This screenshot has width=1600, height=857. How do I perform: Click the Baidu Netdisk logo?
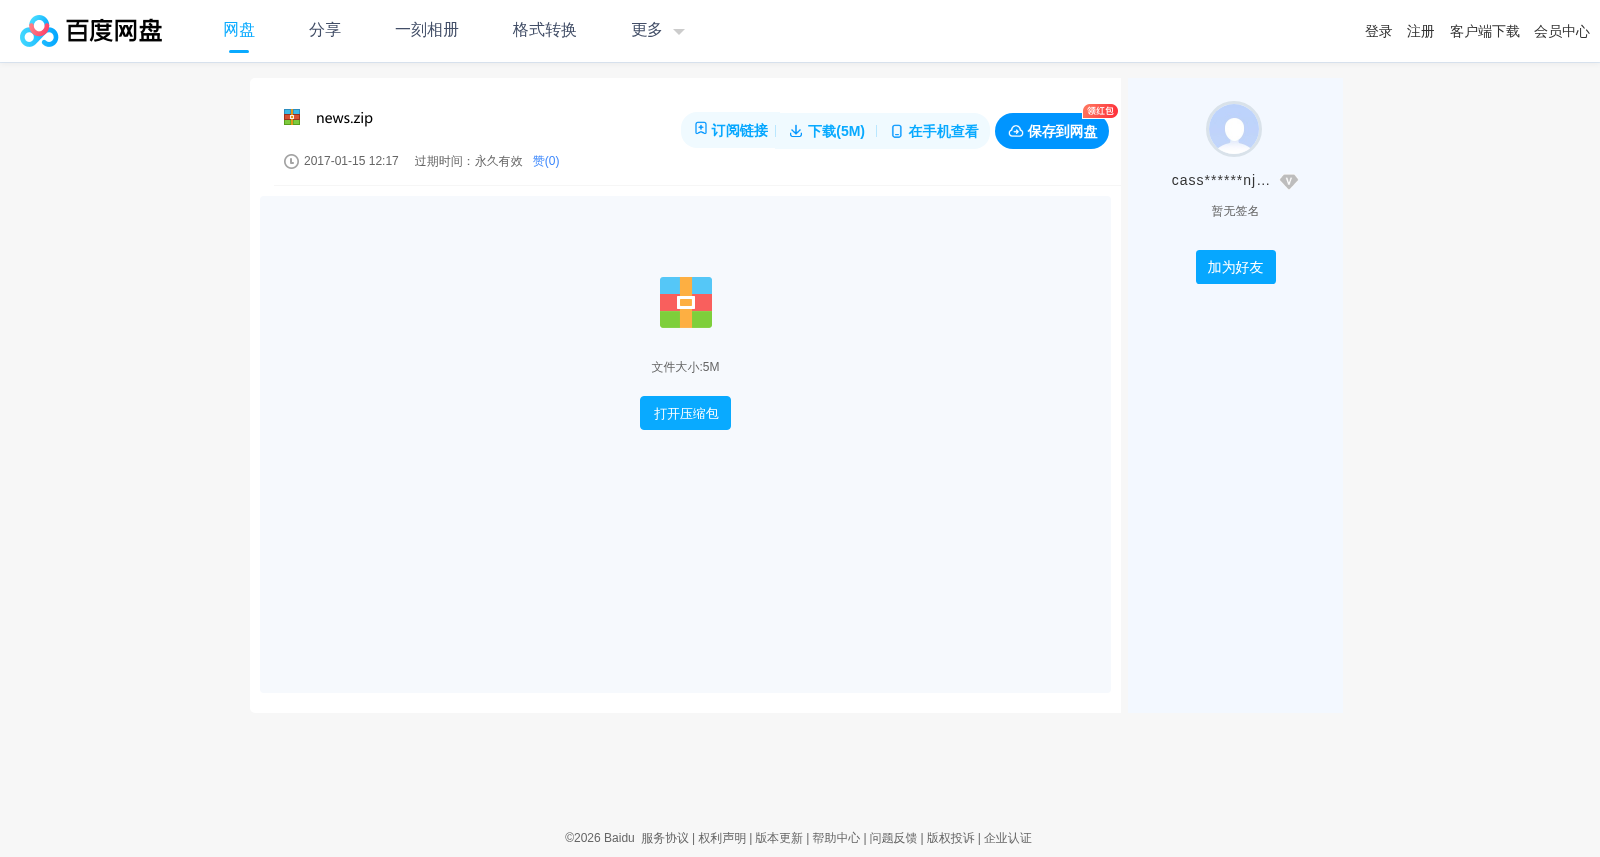pyautogui.click(x=91, y=31)
